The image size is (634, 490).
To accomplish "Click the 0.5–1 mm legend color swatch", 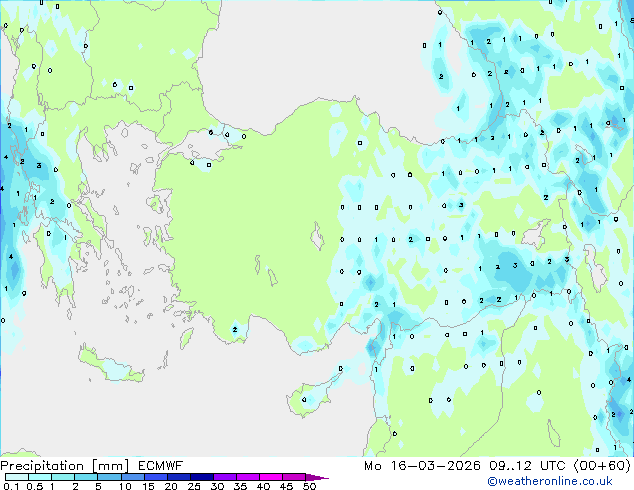I will pyautogui.click(x=40, y=477).
